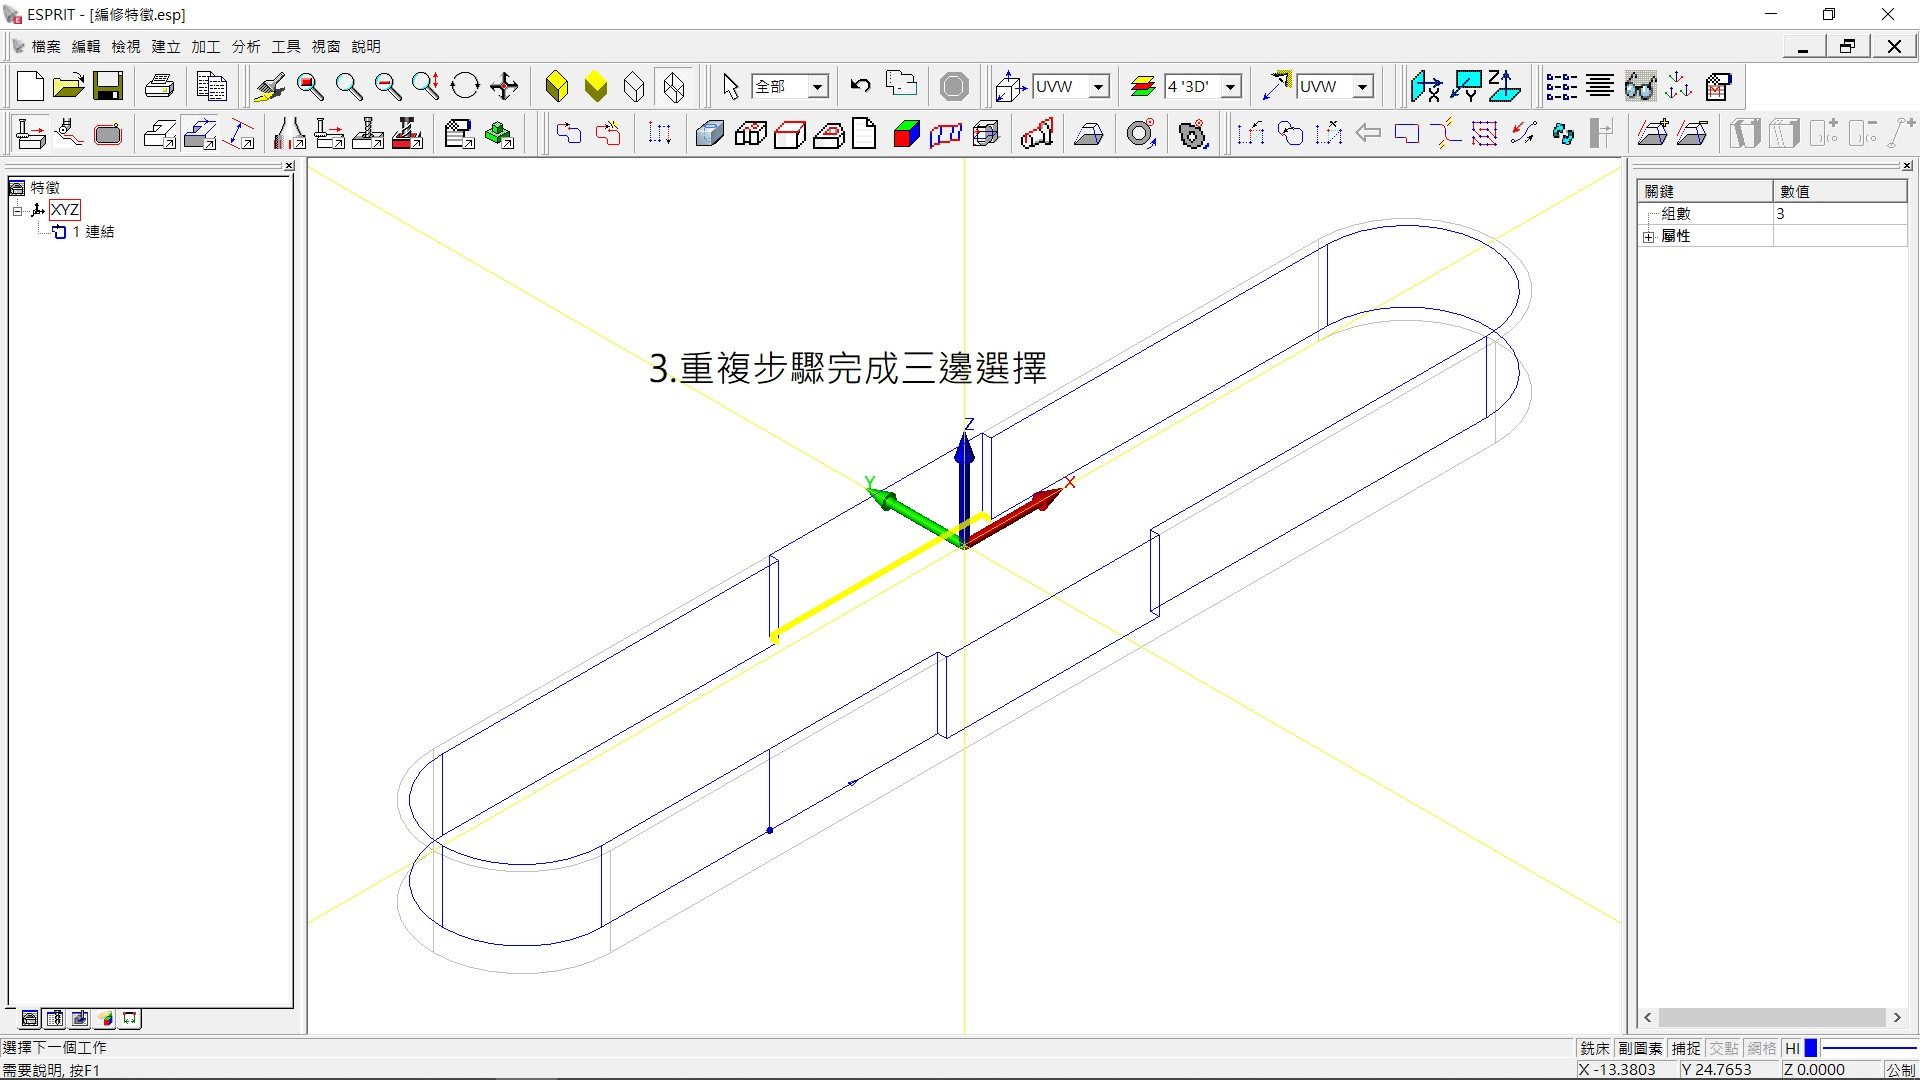Open the folder icon to load file

coord(68,86)
